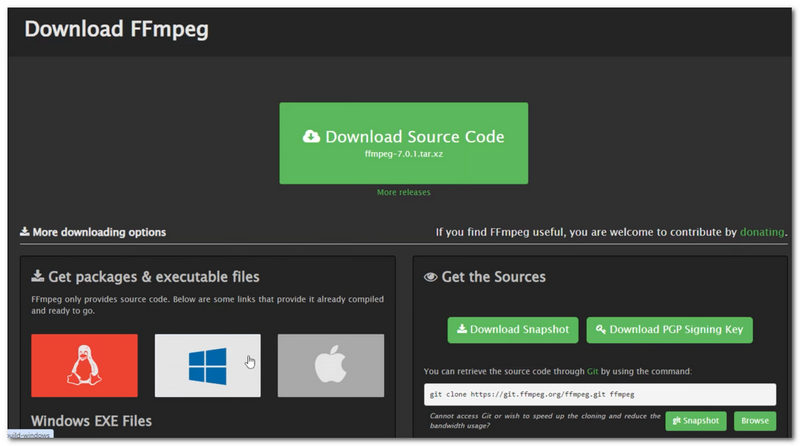Screen dimensions: 800x446
Task: Click the download icon beside Get packages heading
Action: pyautogui.click(x=37, y=277)
